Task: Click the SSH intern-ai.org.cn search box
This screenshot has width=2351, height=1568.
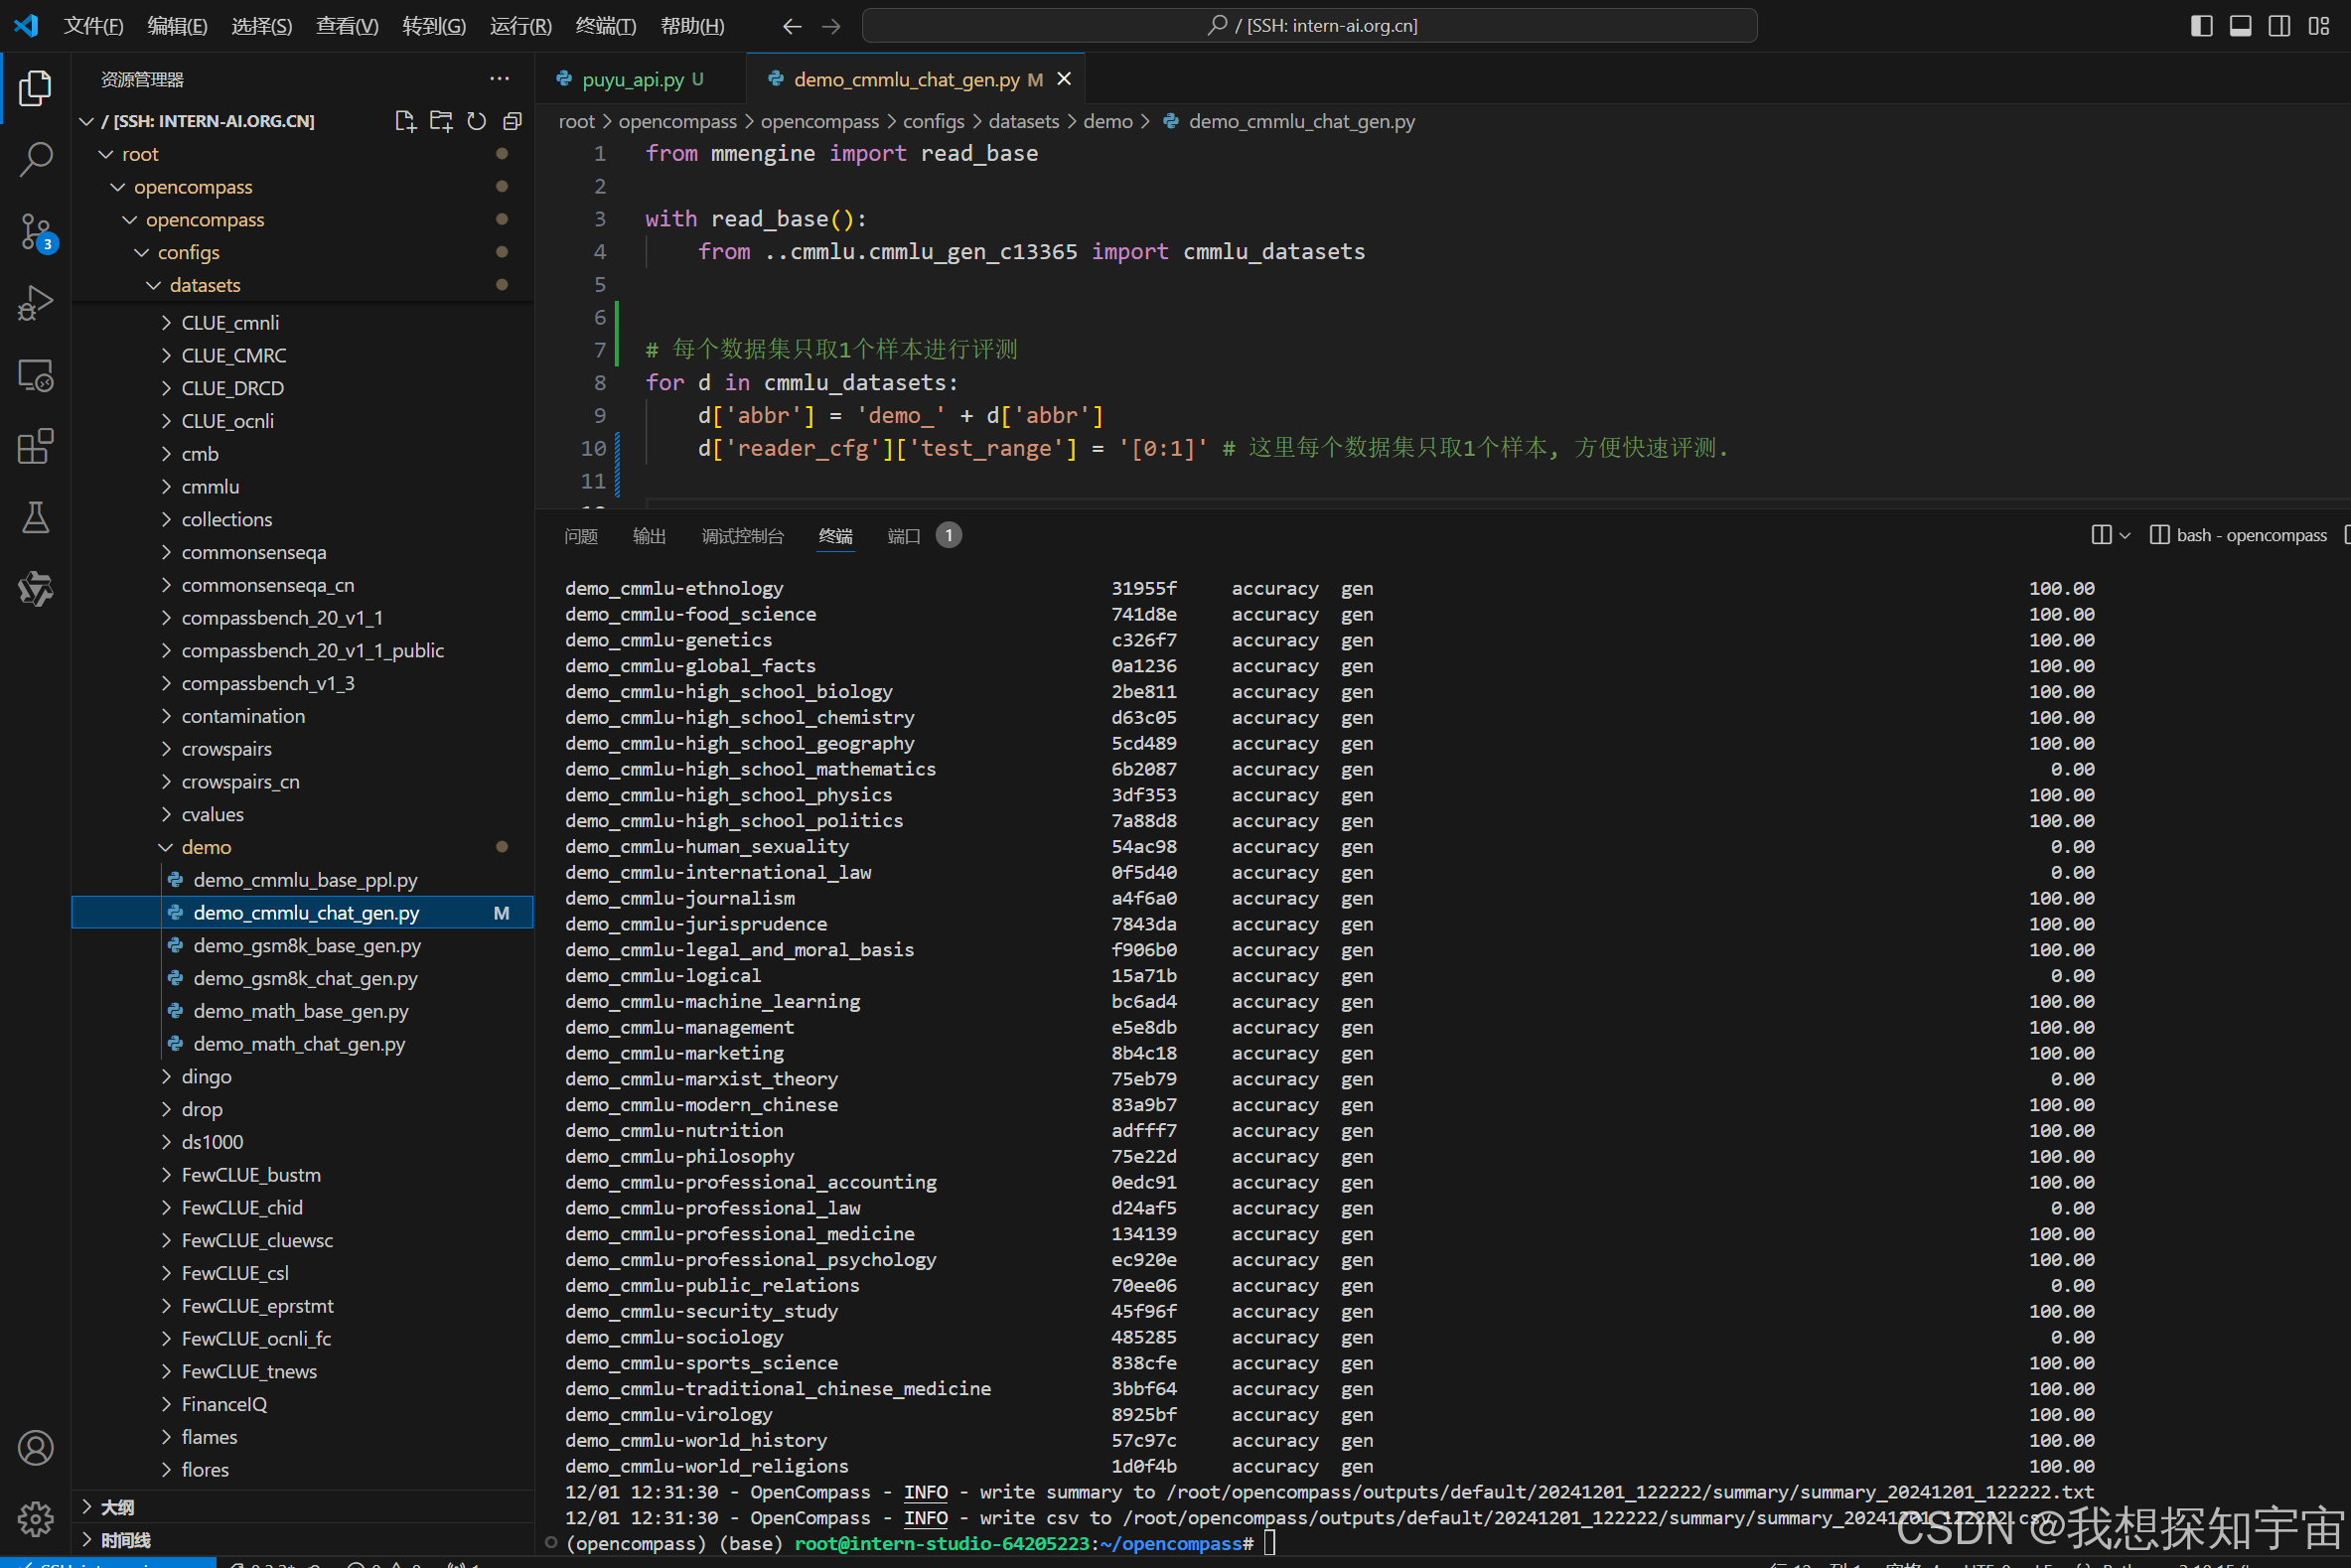Action: coord(1309,25)
